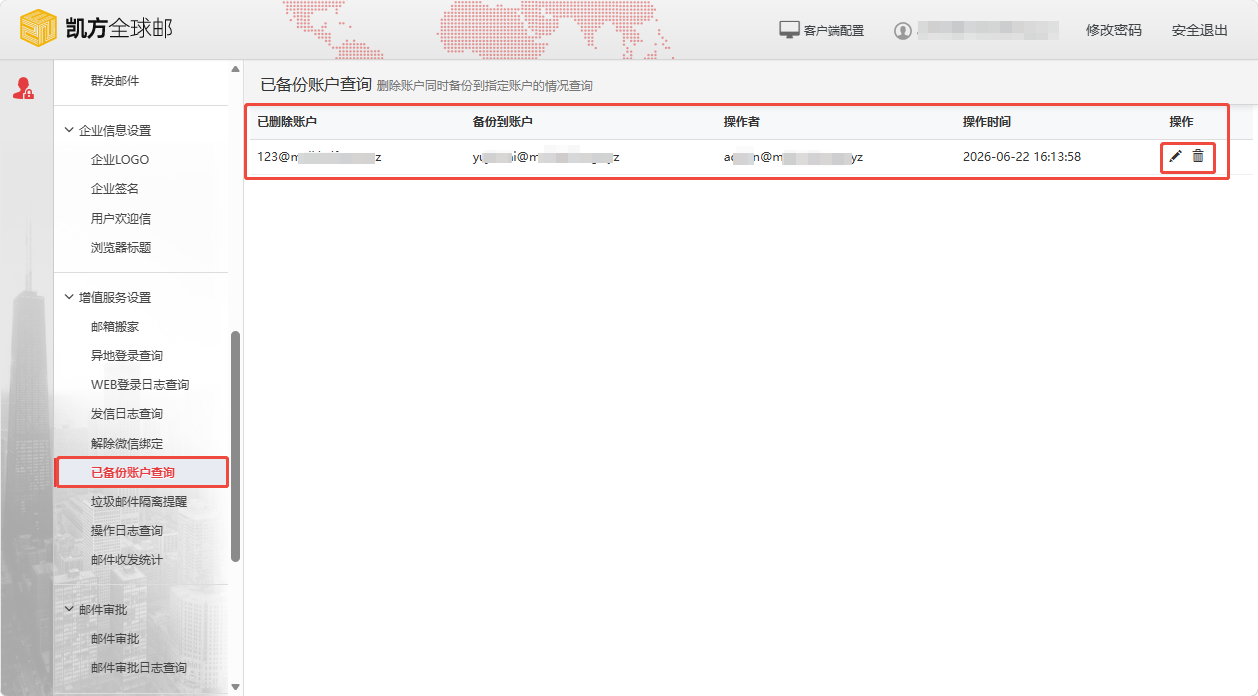Click the 已备份账户查询 page title

point(316,84)
